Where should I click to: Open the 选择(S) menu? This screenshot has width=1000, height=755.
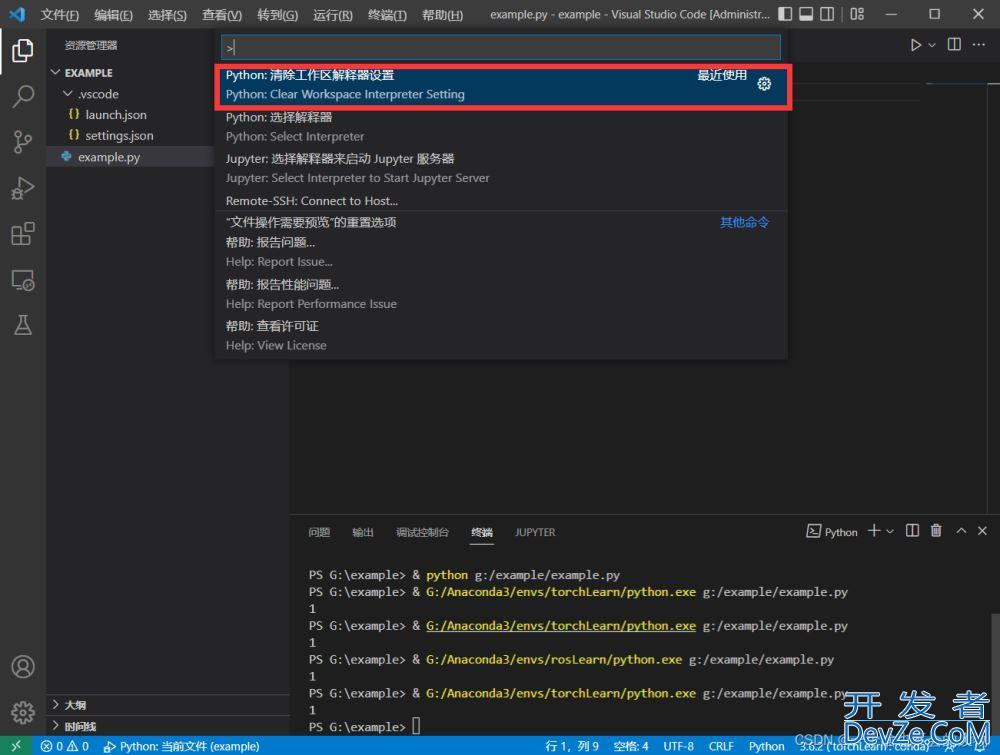point(167,15)
